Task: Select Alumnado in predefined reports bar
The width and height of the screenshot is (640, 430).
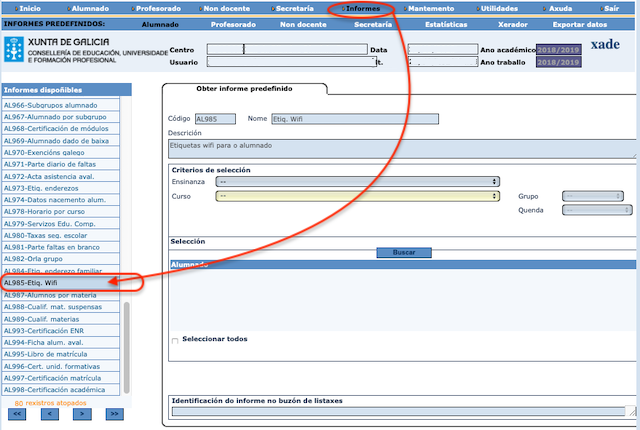Action: click(160, 24)
